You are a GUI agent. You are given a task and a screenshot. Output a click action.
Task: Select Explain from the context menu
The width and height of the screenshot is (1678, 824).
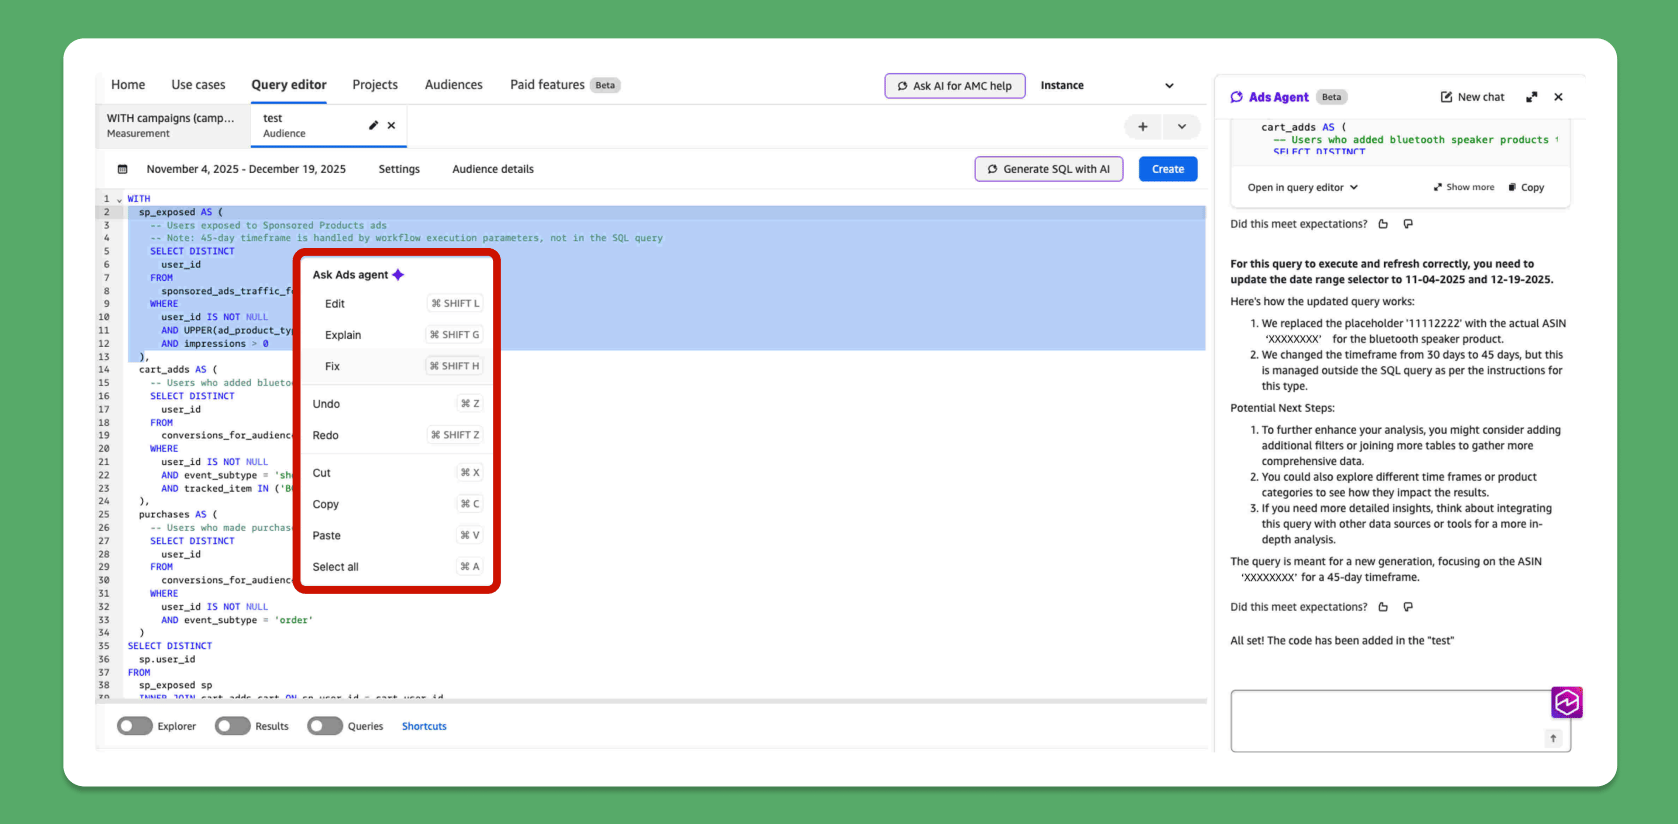click(x=397, y=335)
